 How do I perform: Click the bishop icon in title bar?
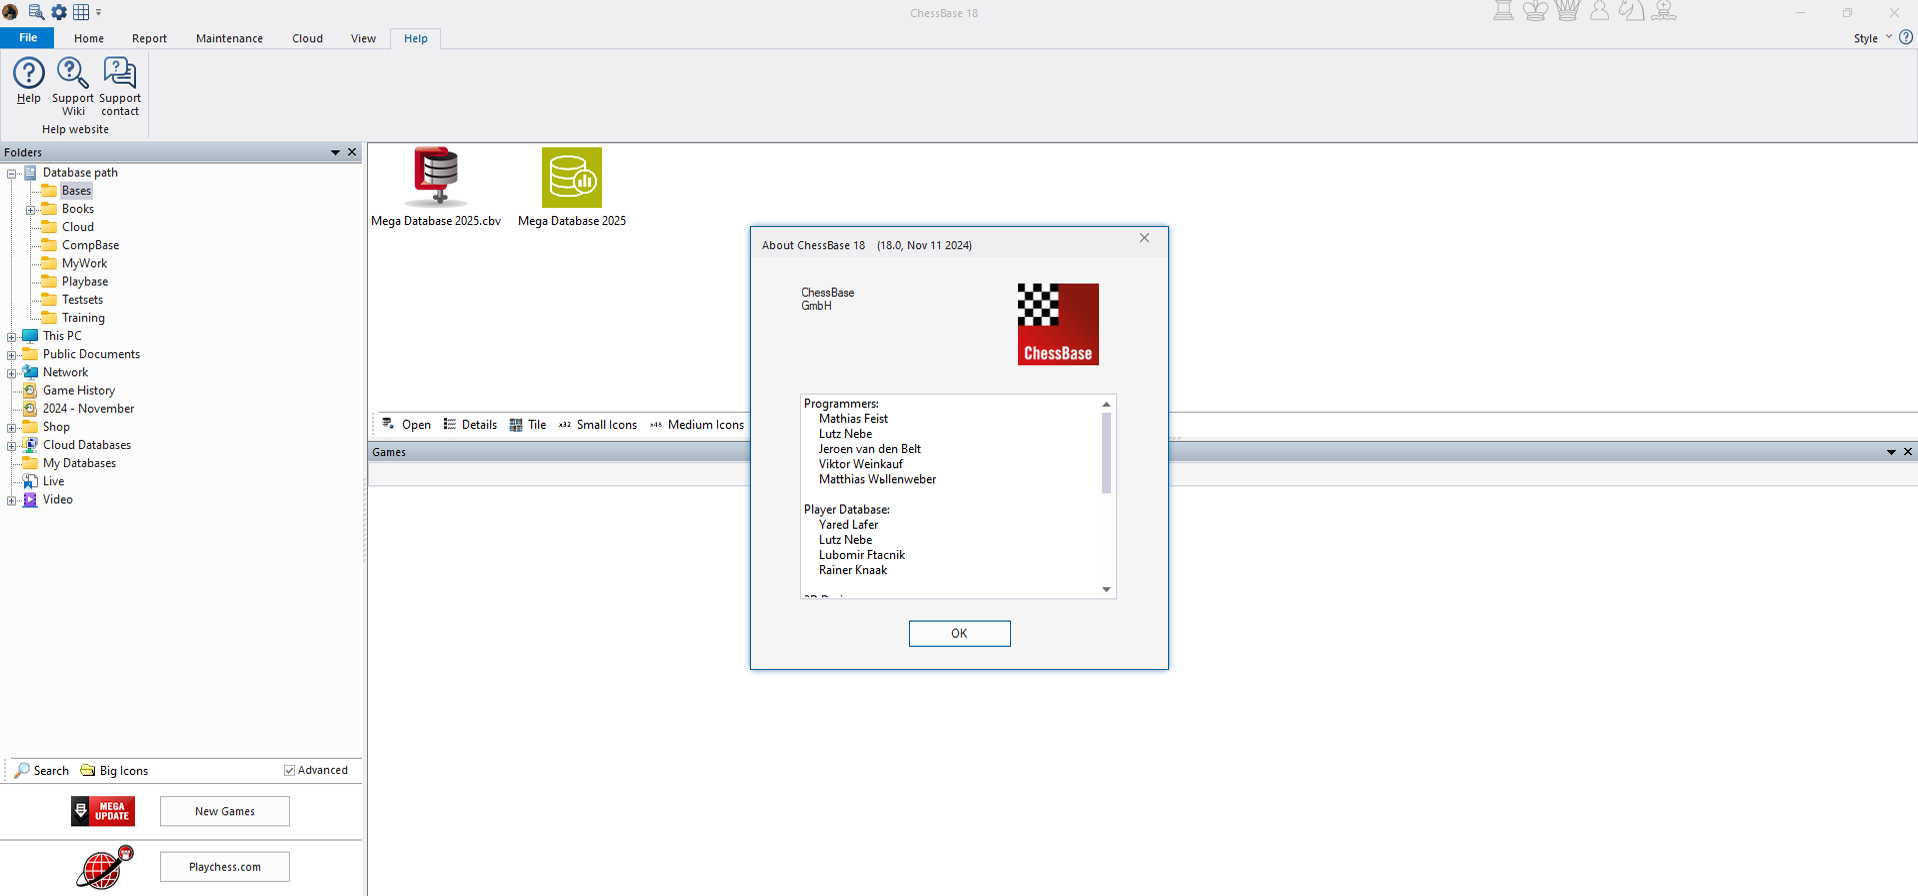(1664, 11)
